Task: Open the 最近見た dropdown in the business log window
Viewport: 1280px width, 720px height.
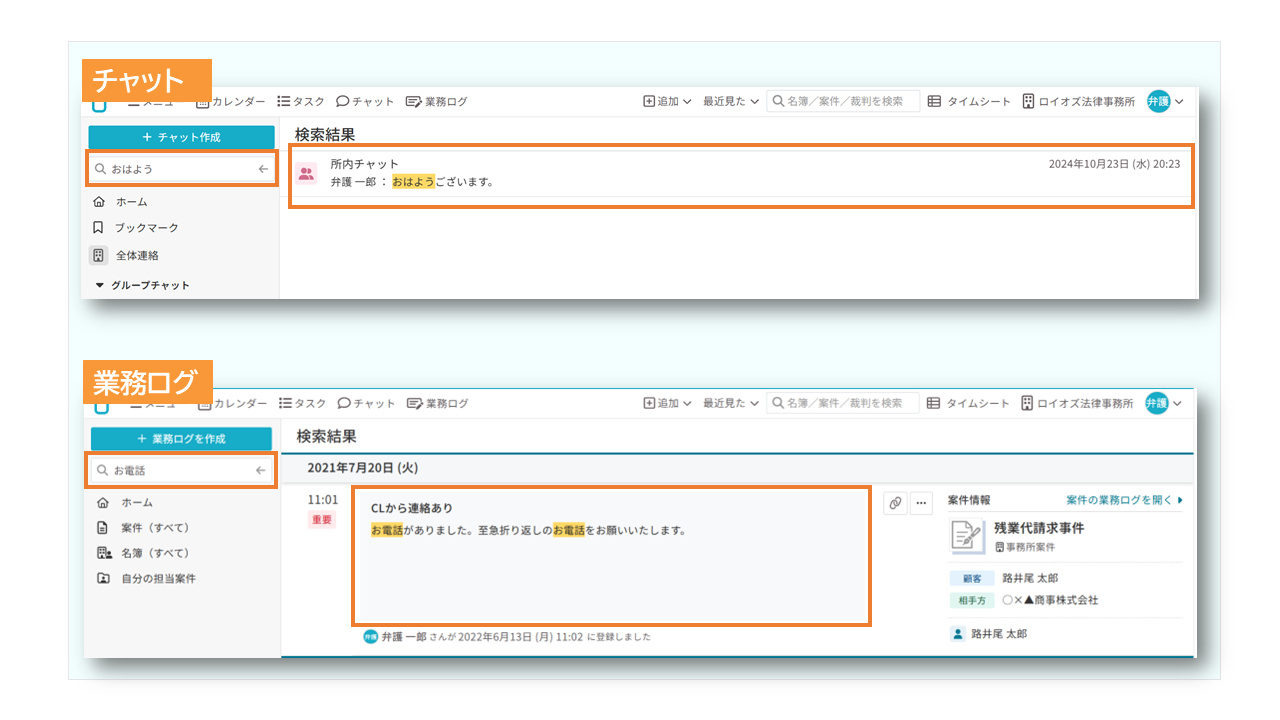Action: [x=731, y=403]
